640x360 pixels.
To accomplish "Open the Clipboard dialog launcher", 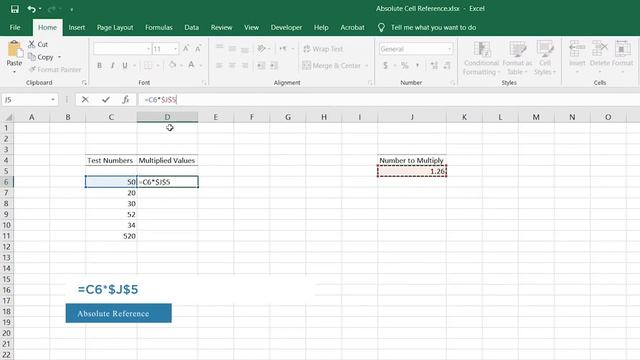I will (x=84, y=83).
